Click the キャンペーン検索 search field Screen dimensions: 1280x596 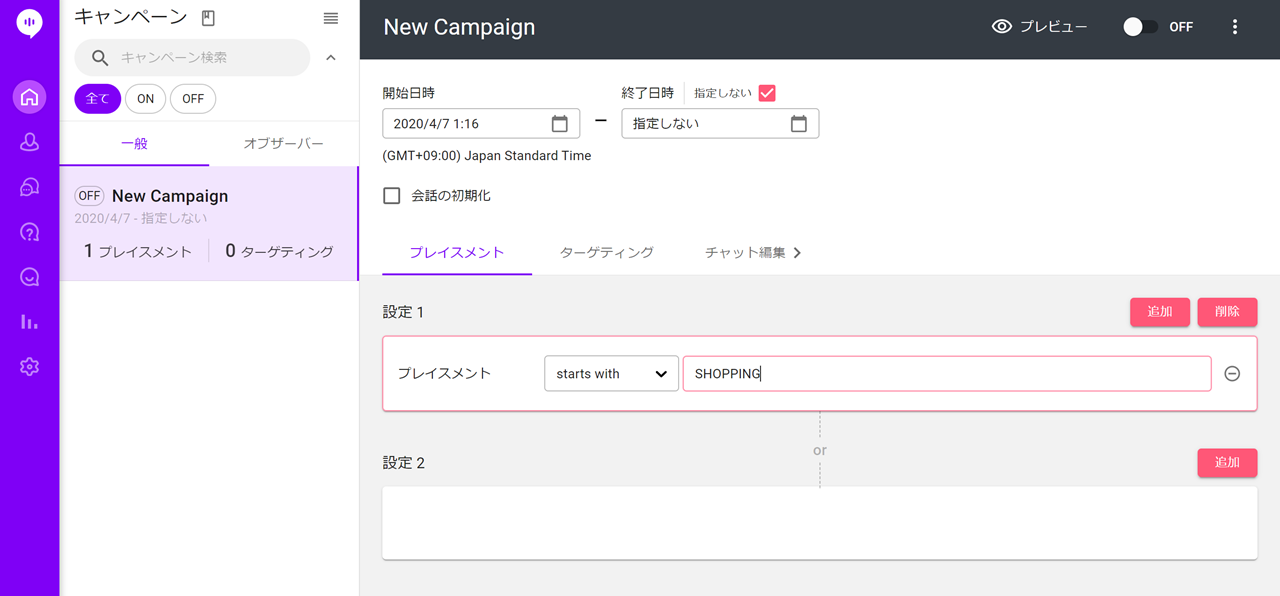pyautogui.click(x=192, y=58)
